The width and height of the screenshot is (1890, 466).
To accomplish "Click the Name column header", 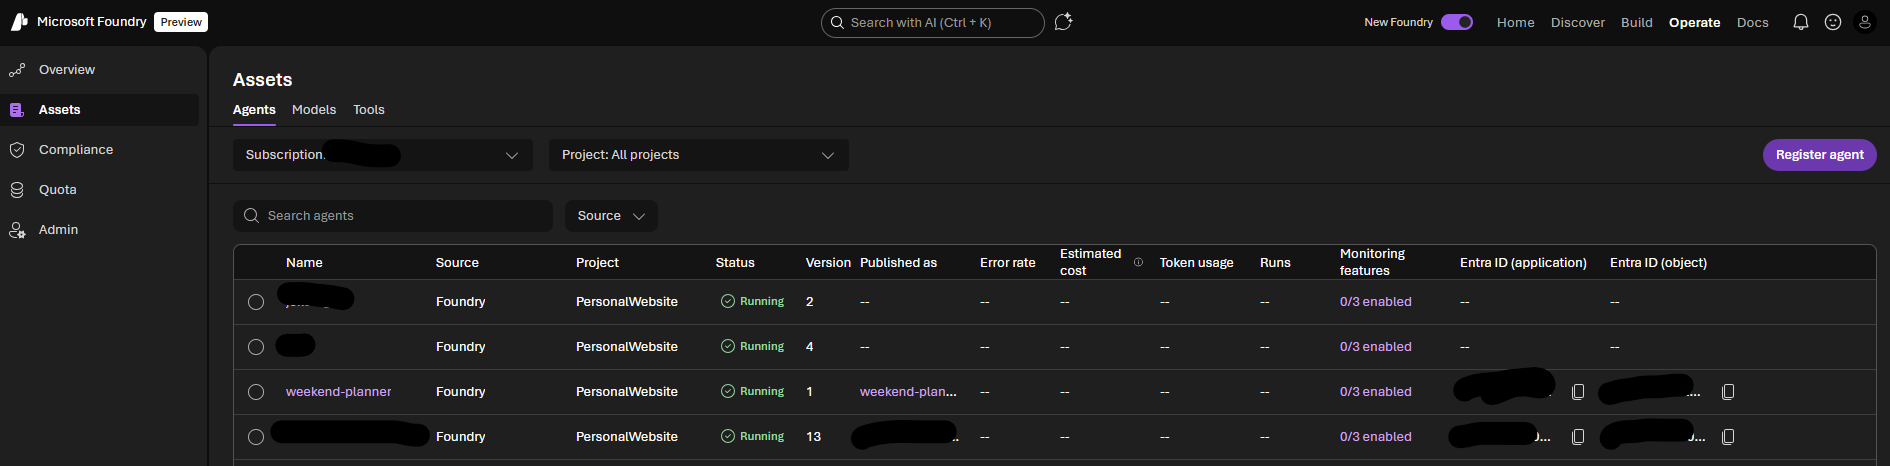I will click(x=304, y=263).
